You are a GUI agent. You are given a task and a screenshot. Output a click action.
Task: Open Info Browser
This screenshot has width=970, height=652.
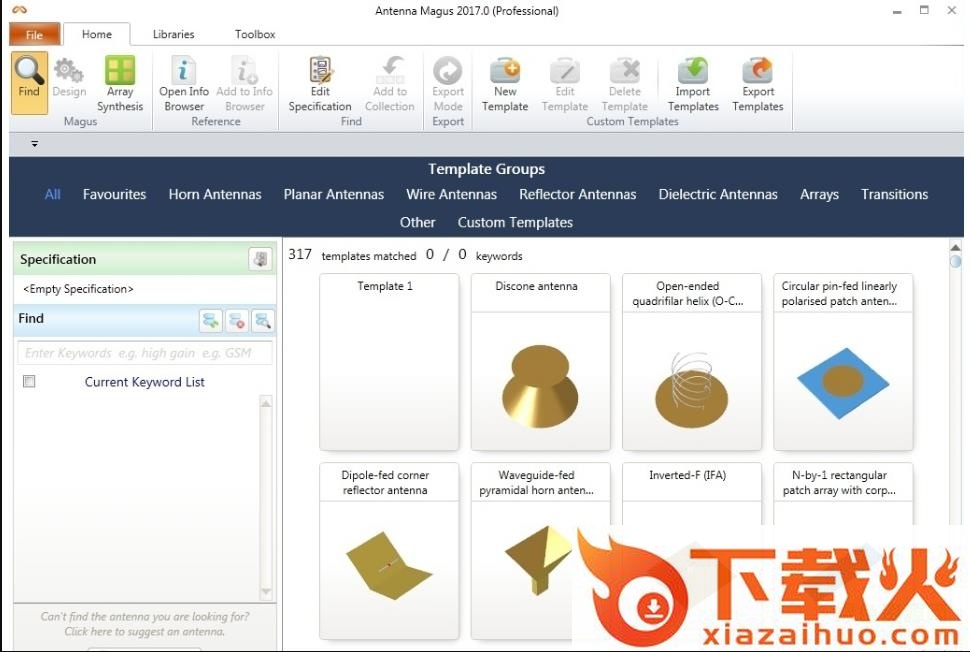coord(184,84)
